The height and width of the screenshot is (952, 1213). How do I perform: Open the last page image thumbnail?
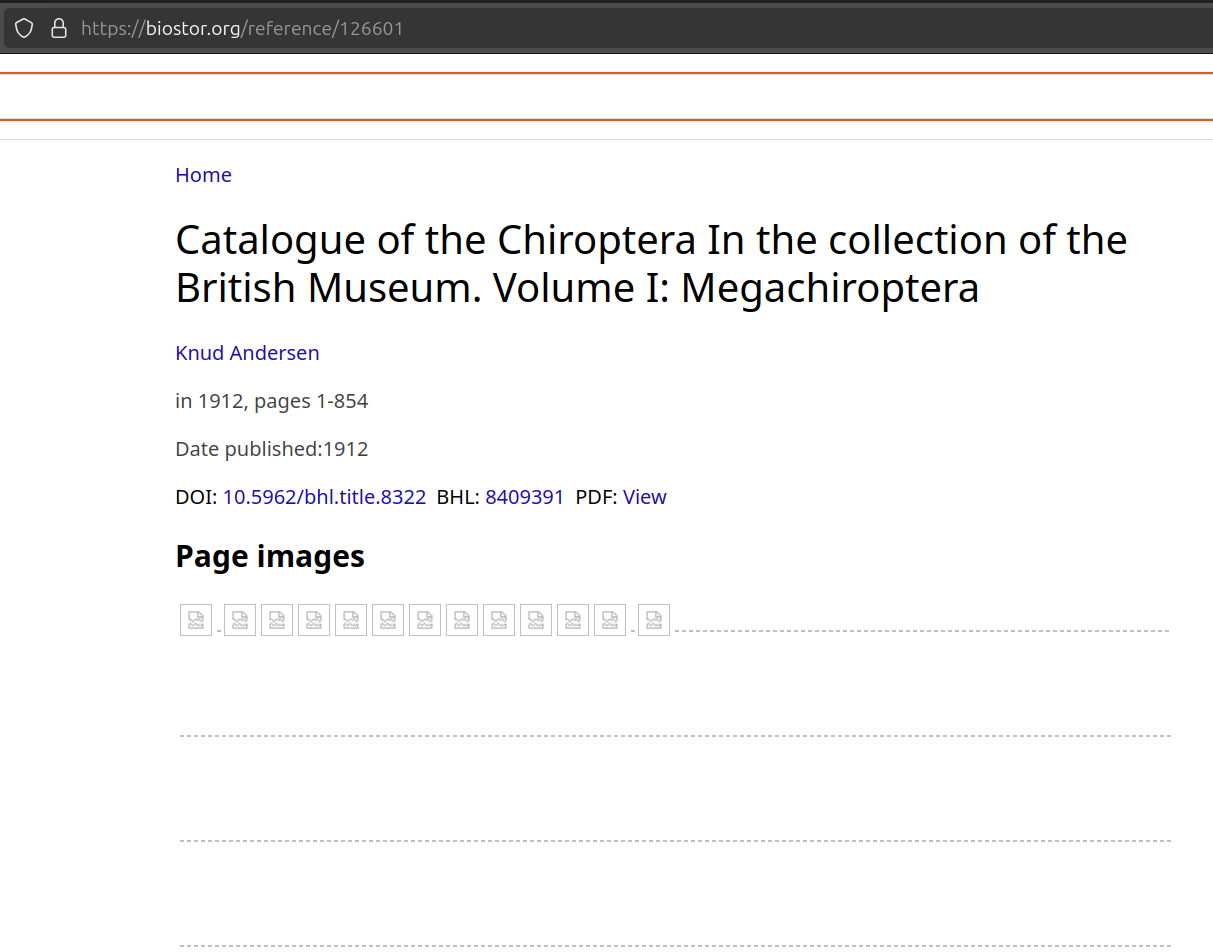point(654,620)
